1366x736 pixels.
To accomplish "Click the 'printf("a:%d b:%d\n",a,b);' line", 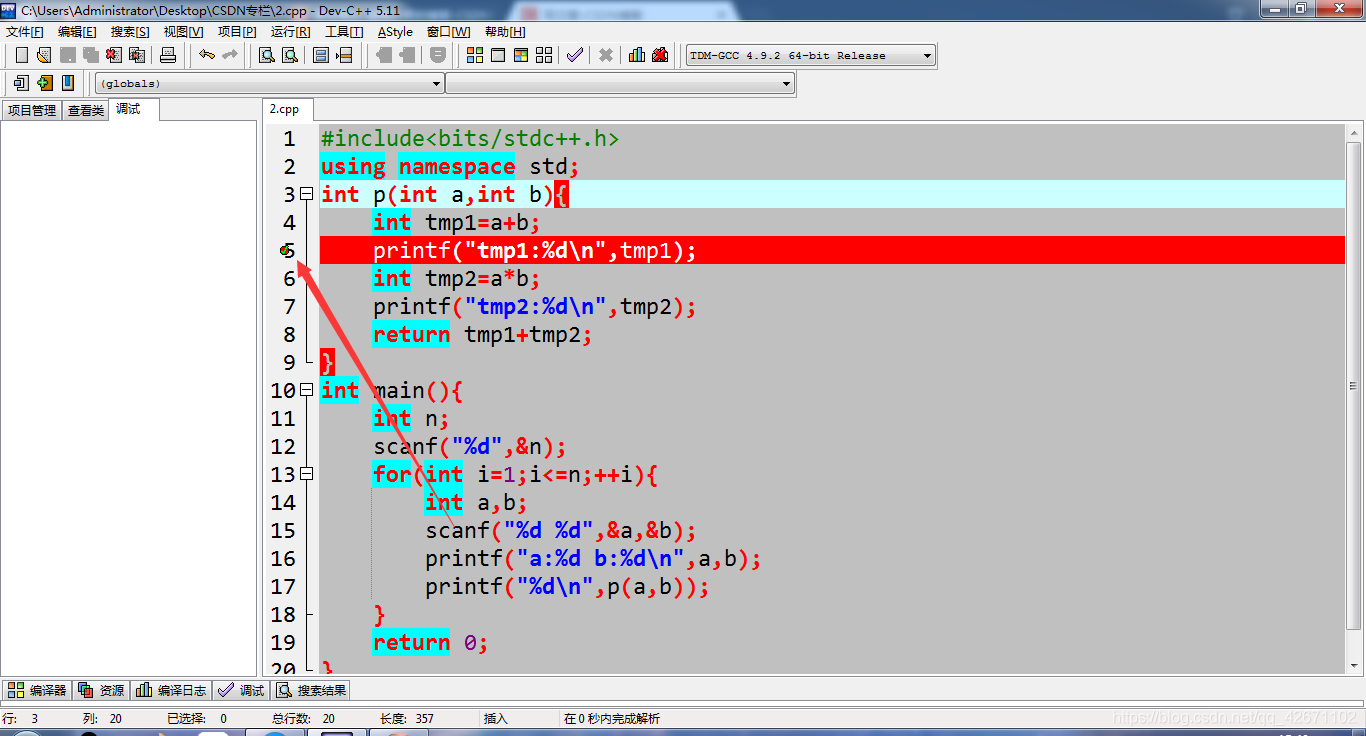I will (593, 559).
